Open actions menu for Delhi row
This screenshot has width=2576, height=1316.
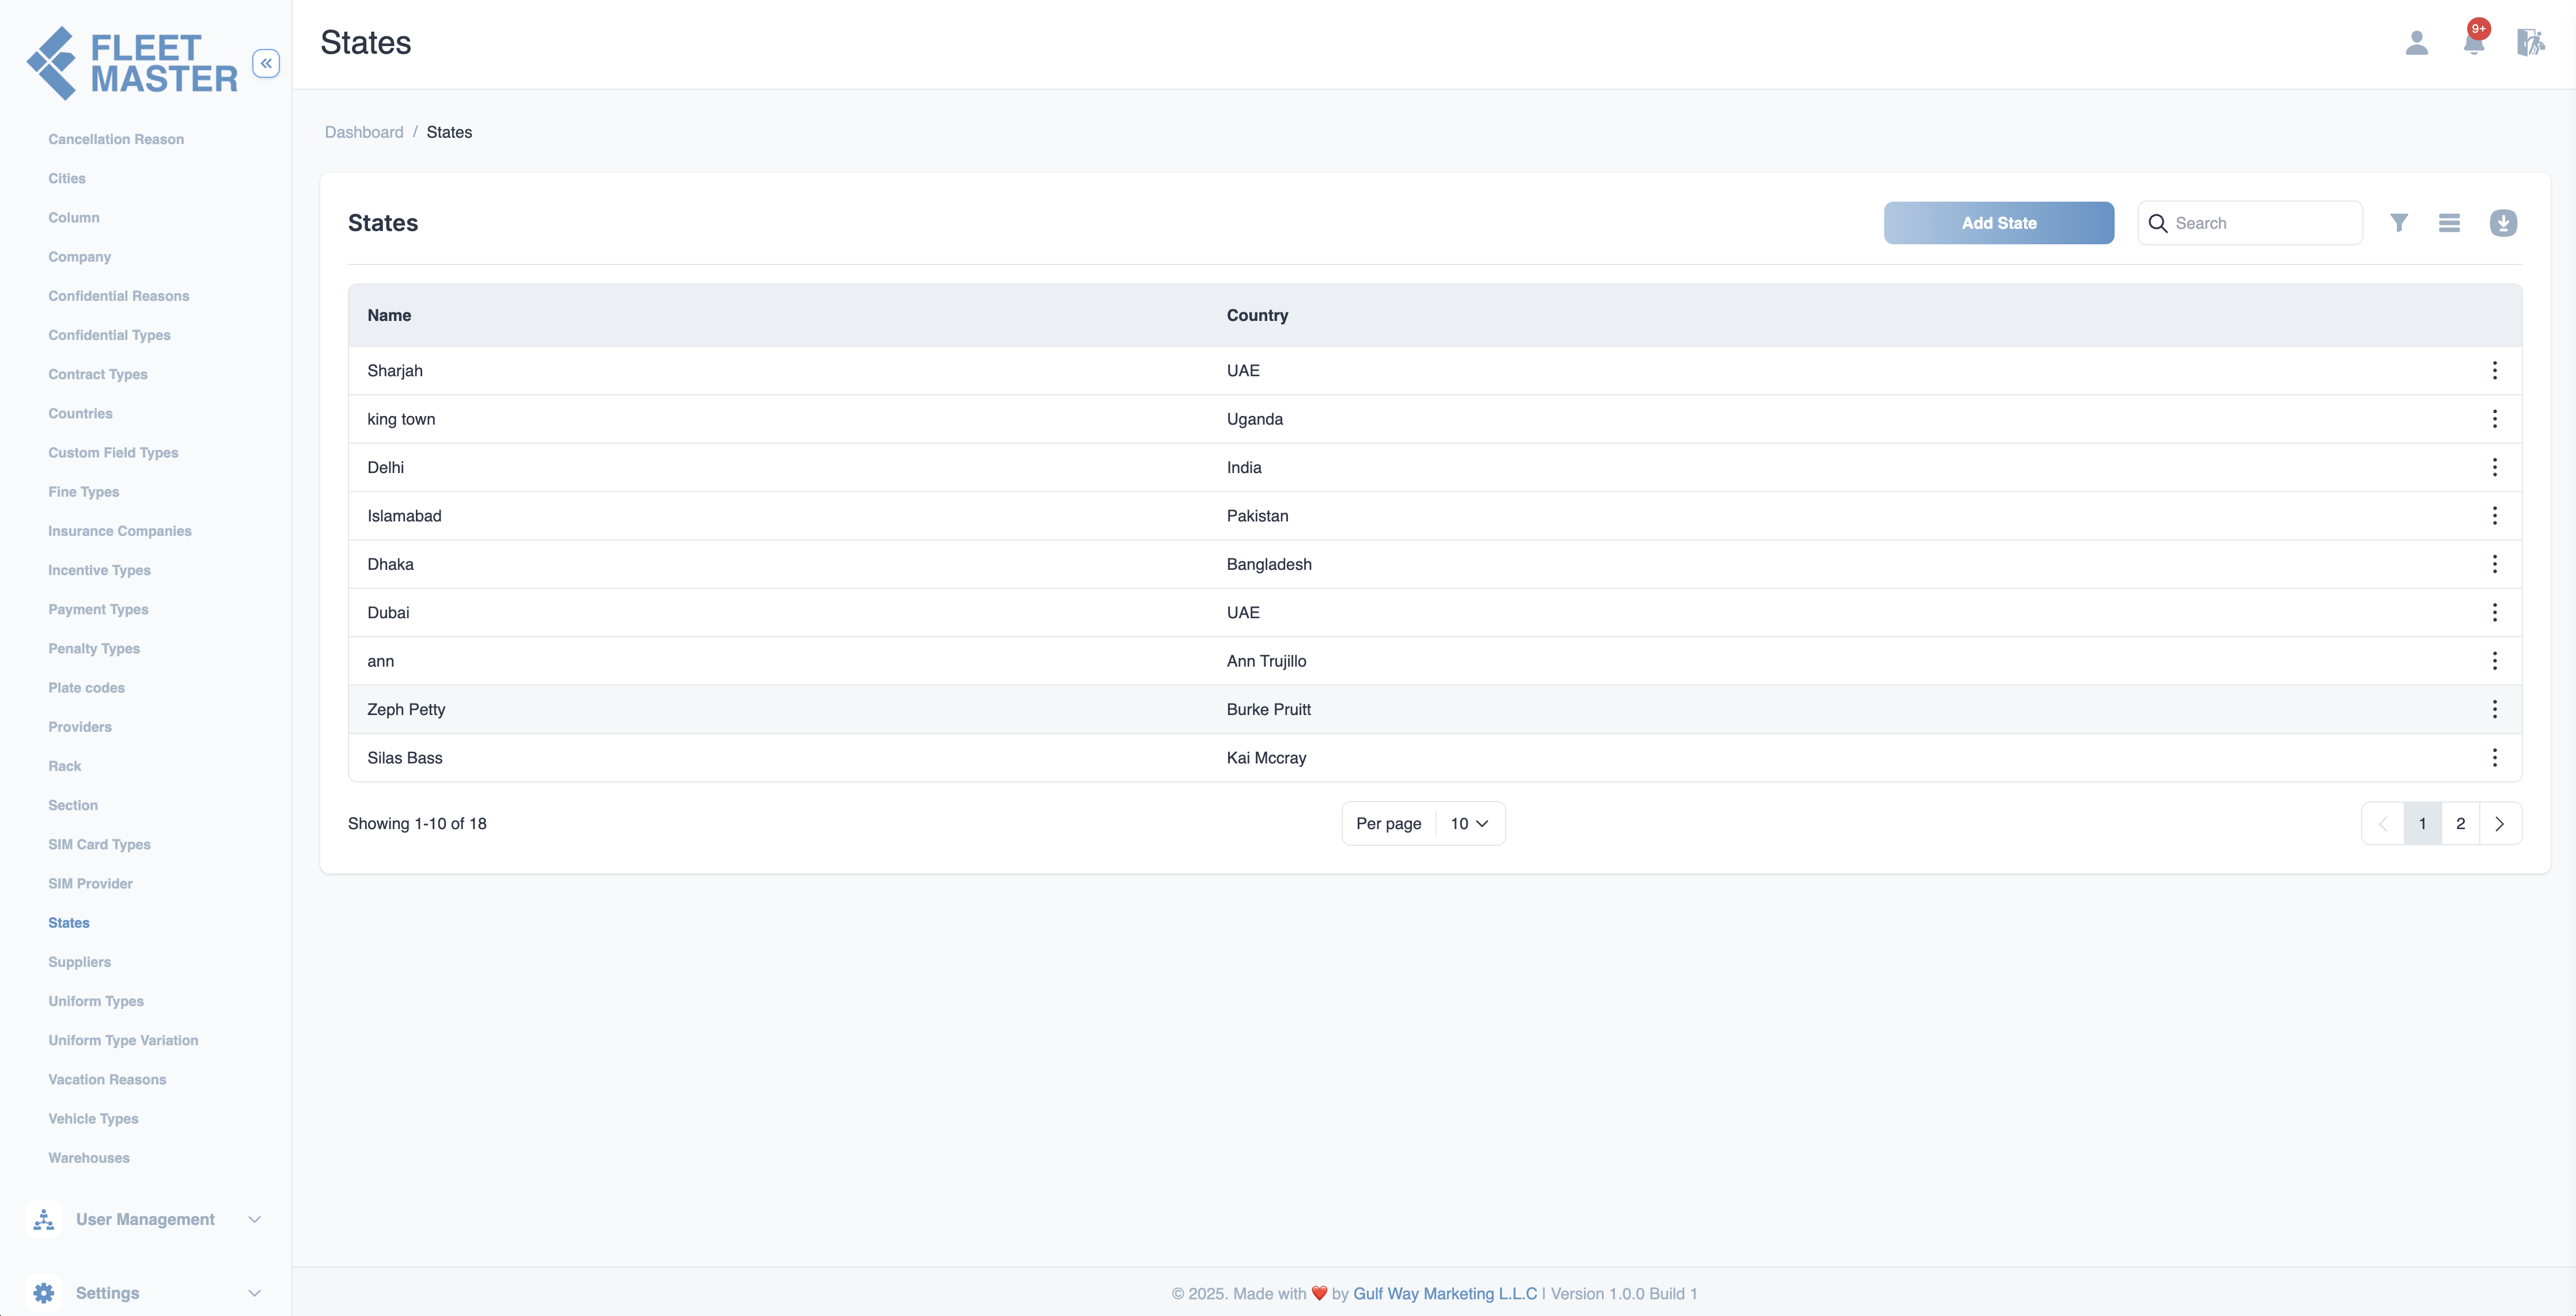point(2494,467)
